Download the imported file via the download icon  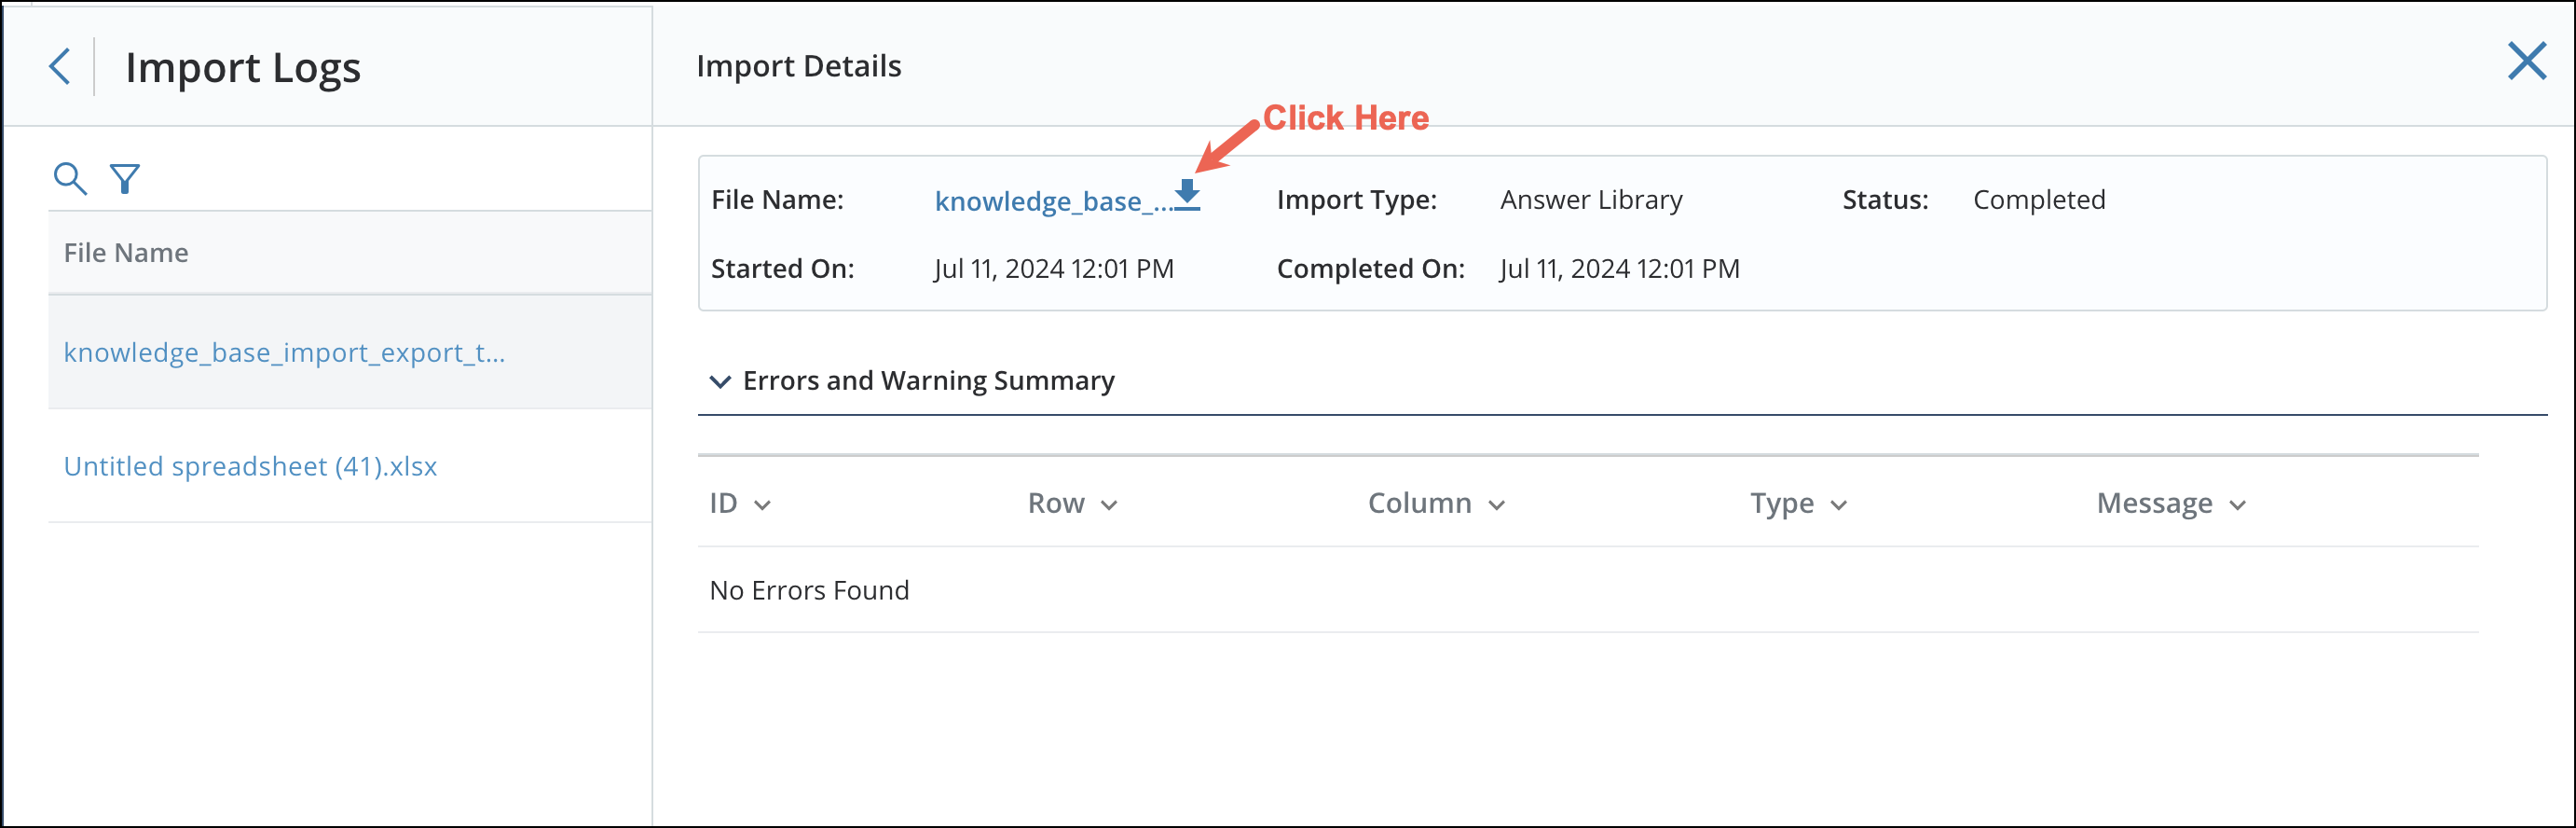click(1187, 194)
